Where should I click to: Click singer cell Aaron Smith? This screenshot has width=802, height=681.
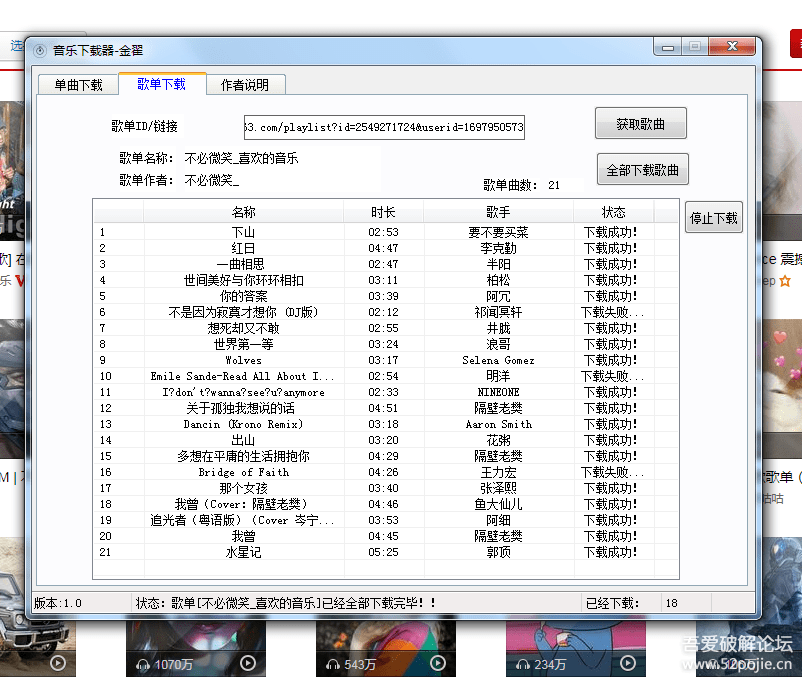[499, 424]
